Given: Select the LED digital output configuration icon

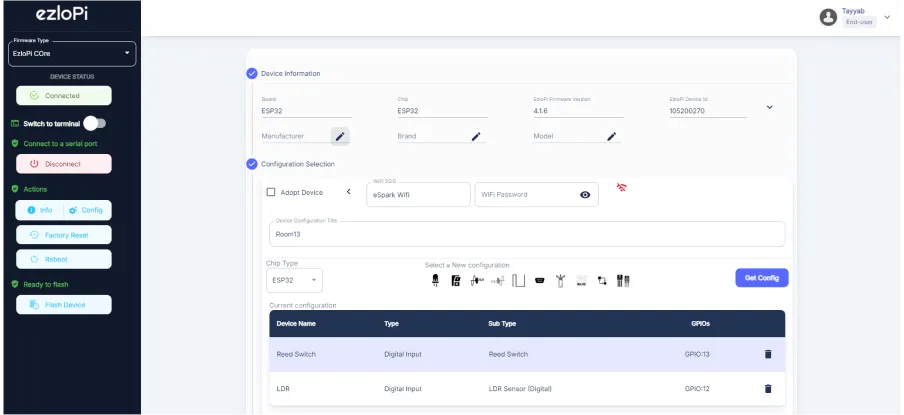Looking at the screenshot, I should pos(435,281).
